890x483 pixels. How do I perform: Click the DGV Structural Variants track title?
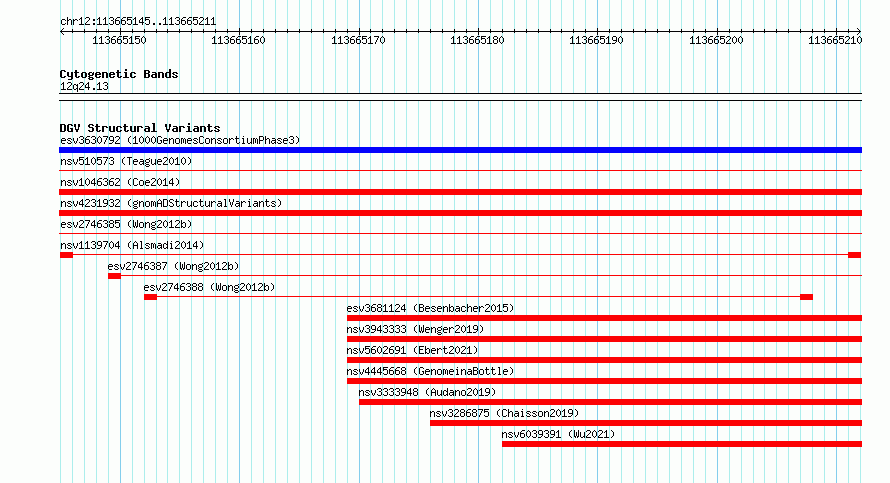140,128
